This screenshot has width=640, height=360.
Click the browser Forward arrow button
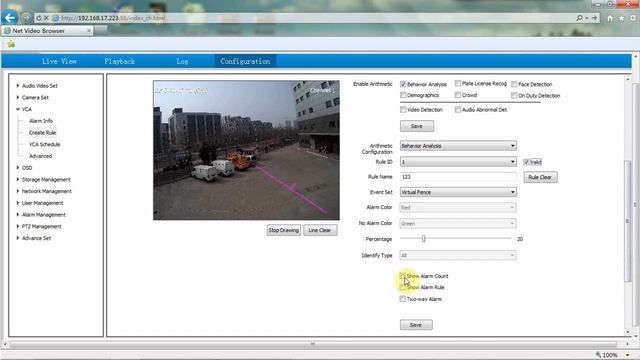coord(26,18)
